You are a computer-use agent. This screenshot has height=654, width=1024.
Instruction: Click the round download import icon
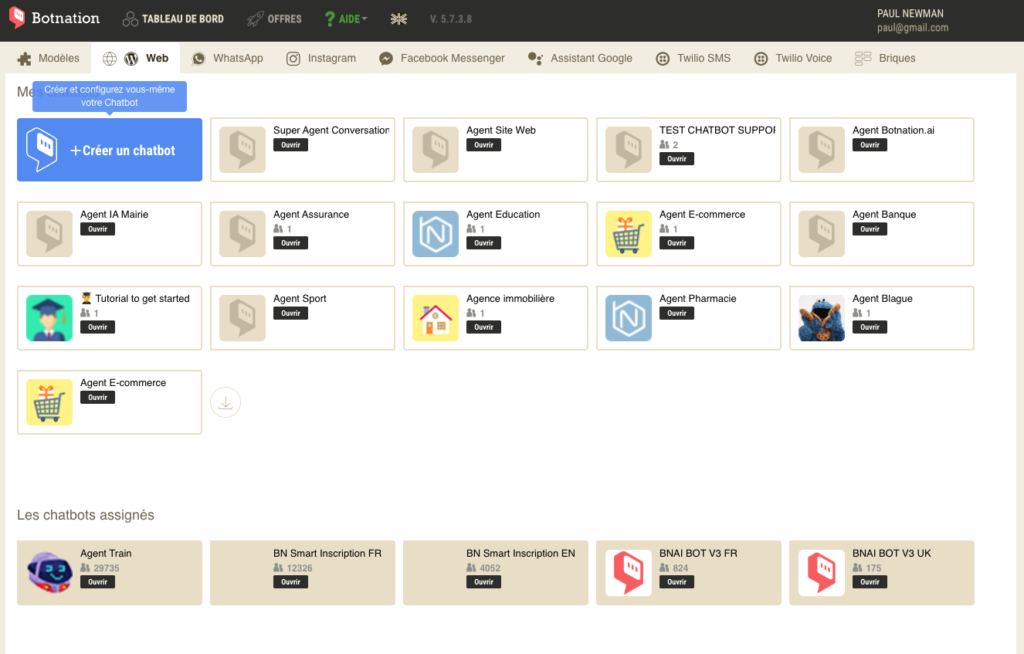(225, 402)
